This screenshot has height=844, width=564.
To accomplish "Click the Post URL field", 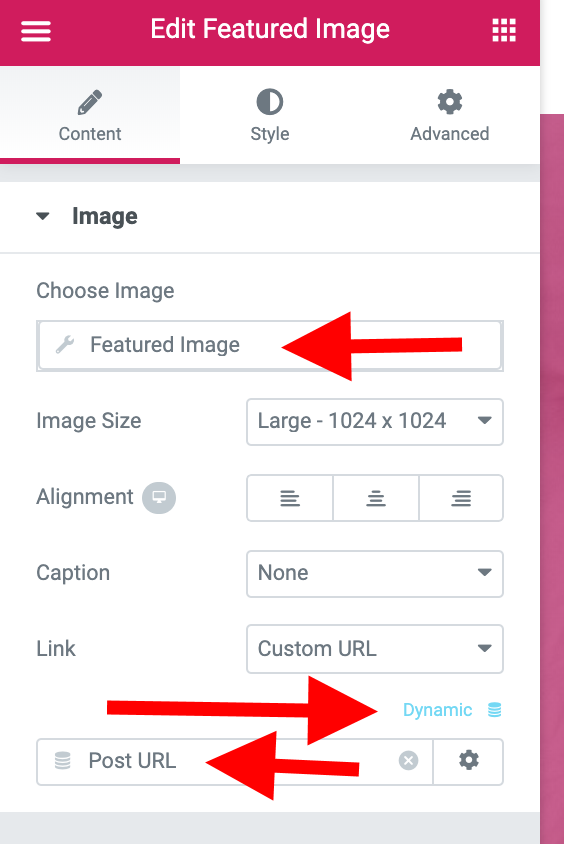I will 235,761.
